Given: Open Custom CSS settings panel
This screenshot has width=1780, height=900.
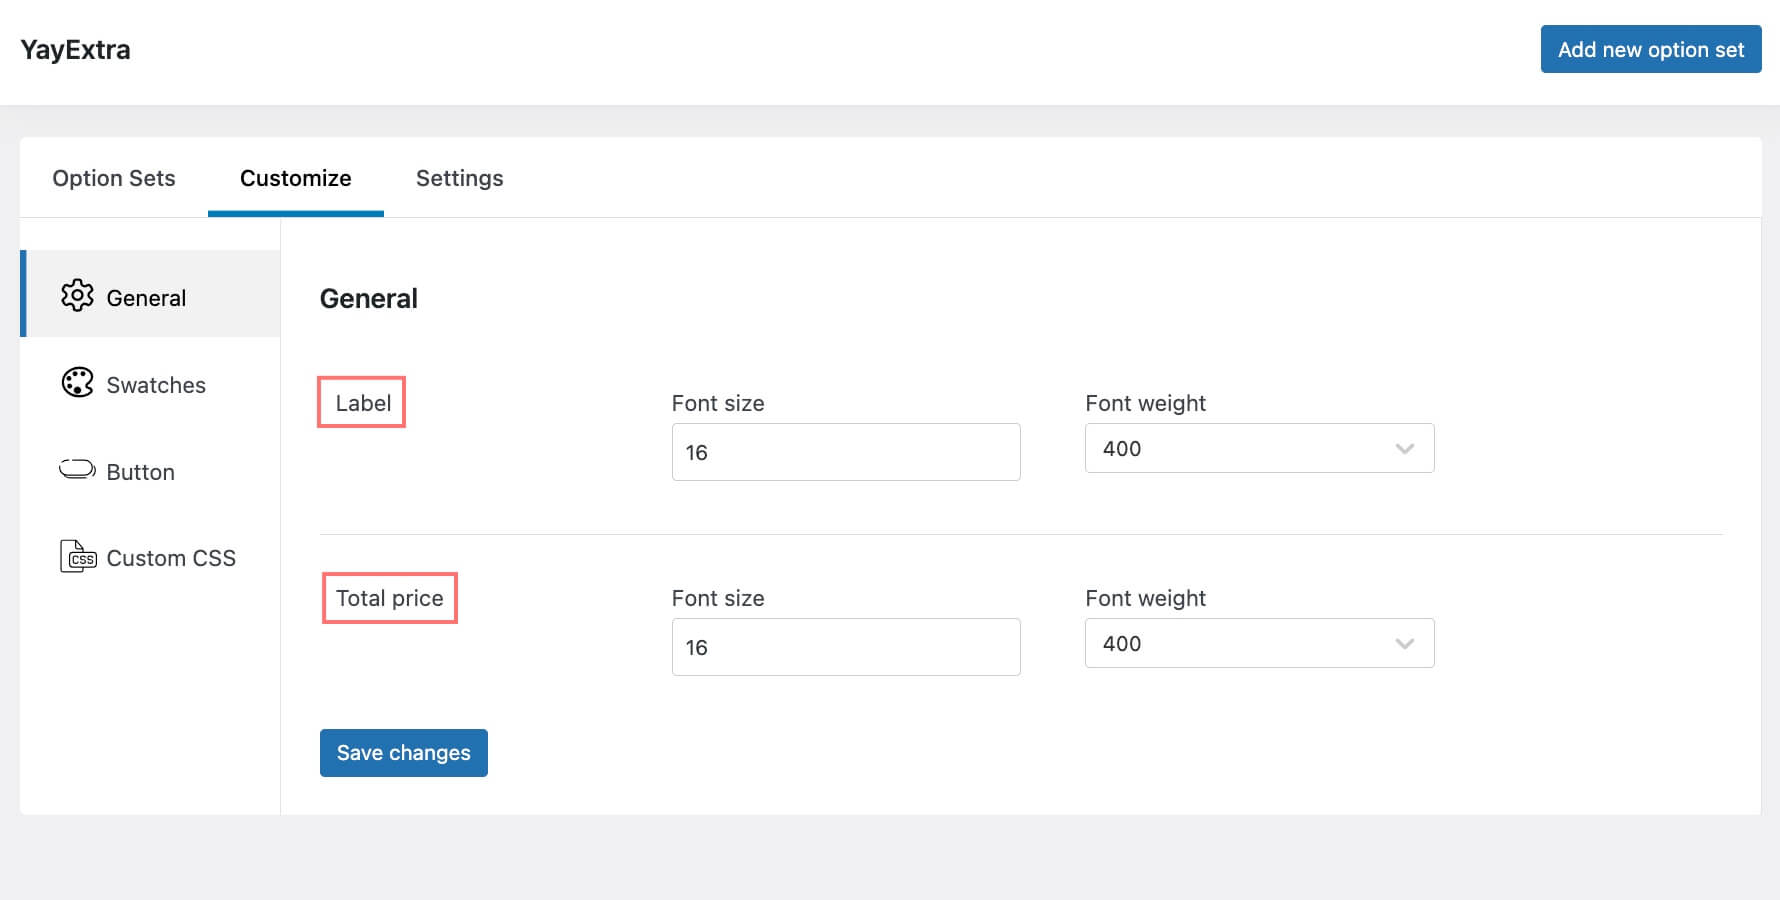Looking at the screenshot, I should [171, 558].
